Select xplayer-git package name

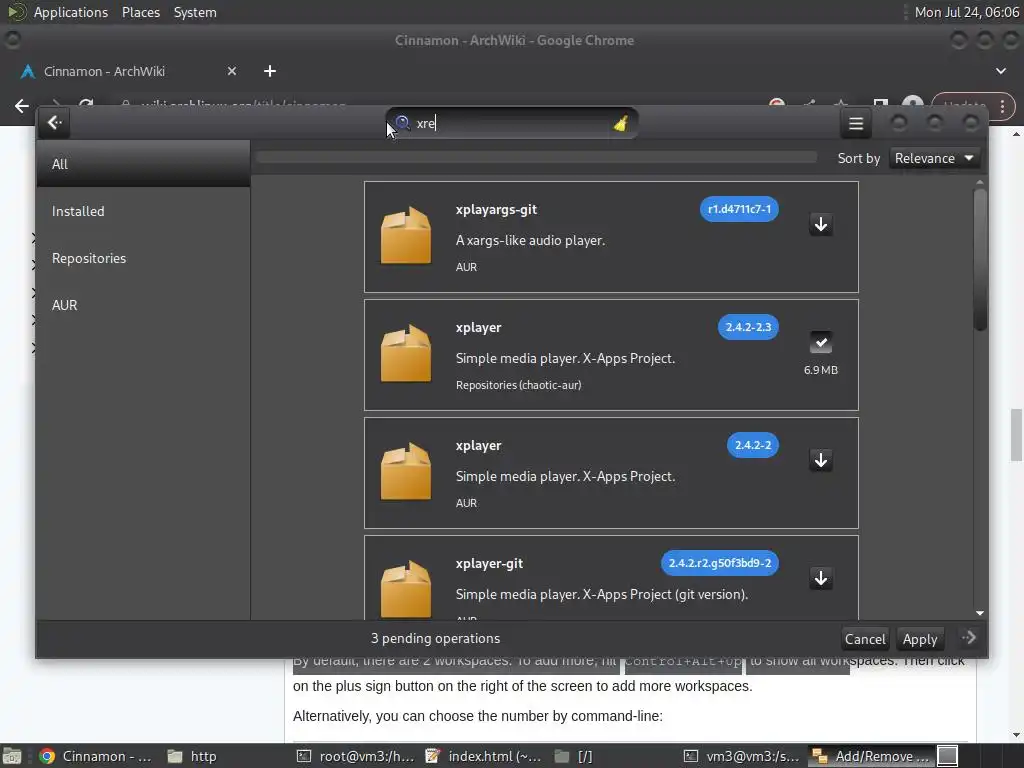(x=489, y=563)
